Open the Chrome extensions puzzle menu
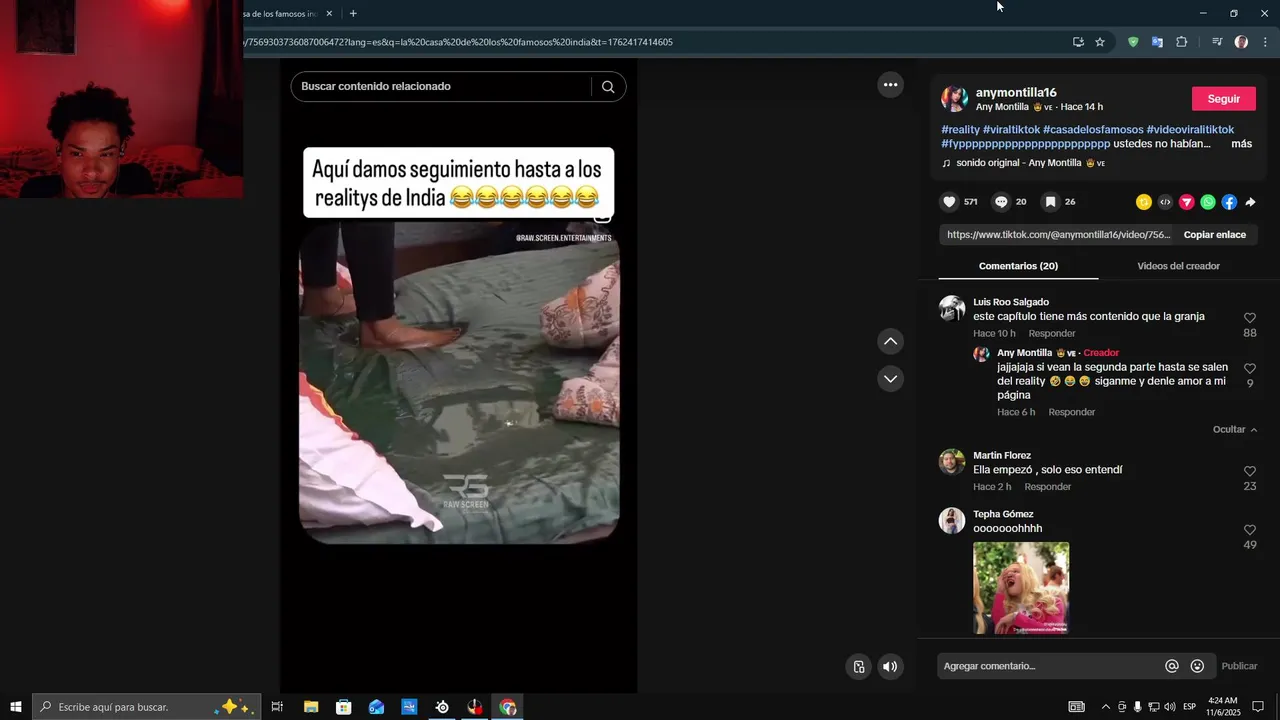1280x720 pixels. [1182, 42]
